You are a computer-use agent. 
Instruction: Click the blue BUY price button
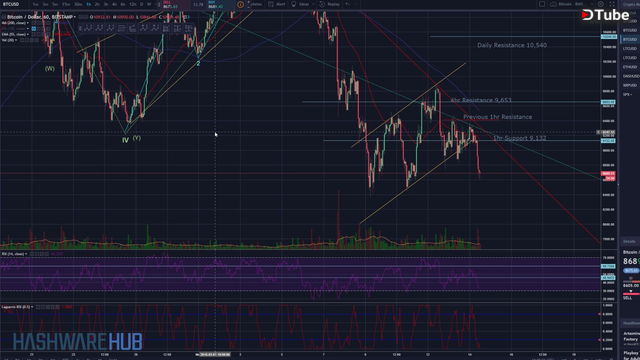coord(221,4)
